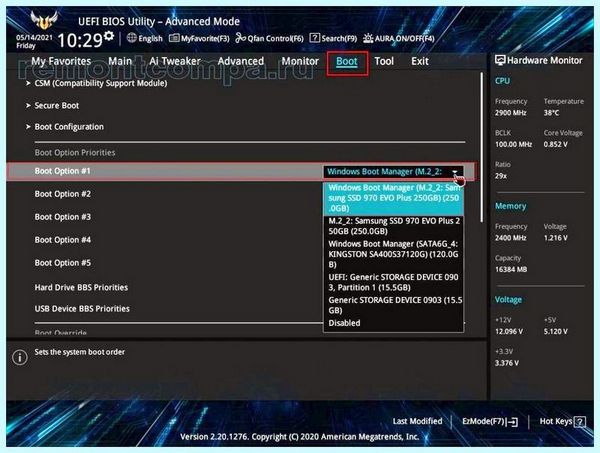Click +12V value 12.096 V
600x453 pixels.
coord(509,331)
